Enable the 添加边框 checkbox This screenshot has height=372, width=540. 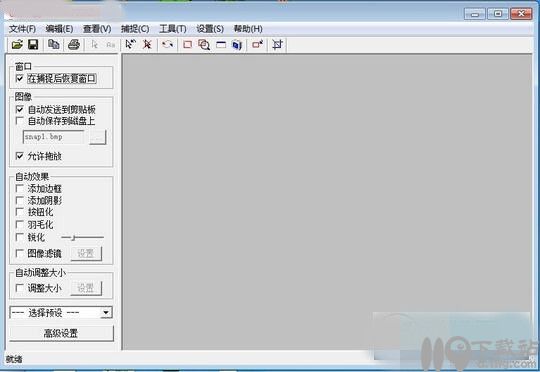[x=20, y=189]
